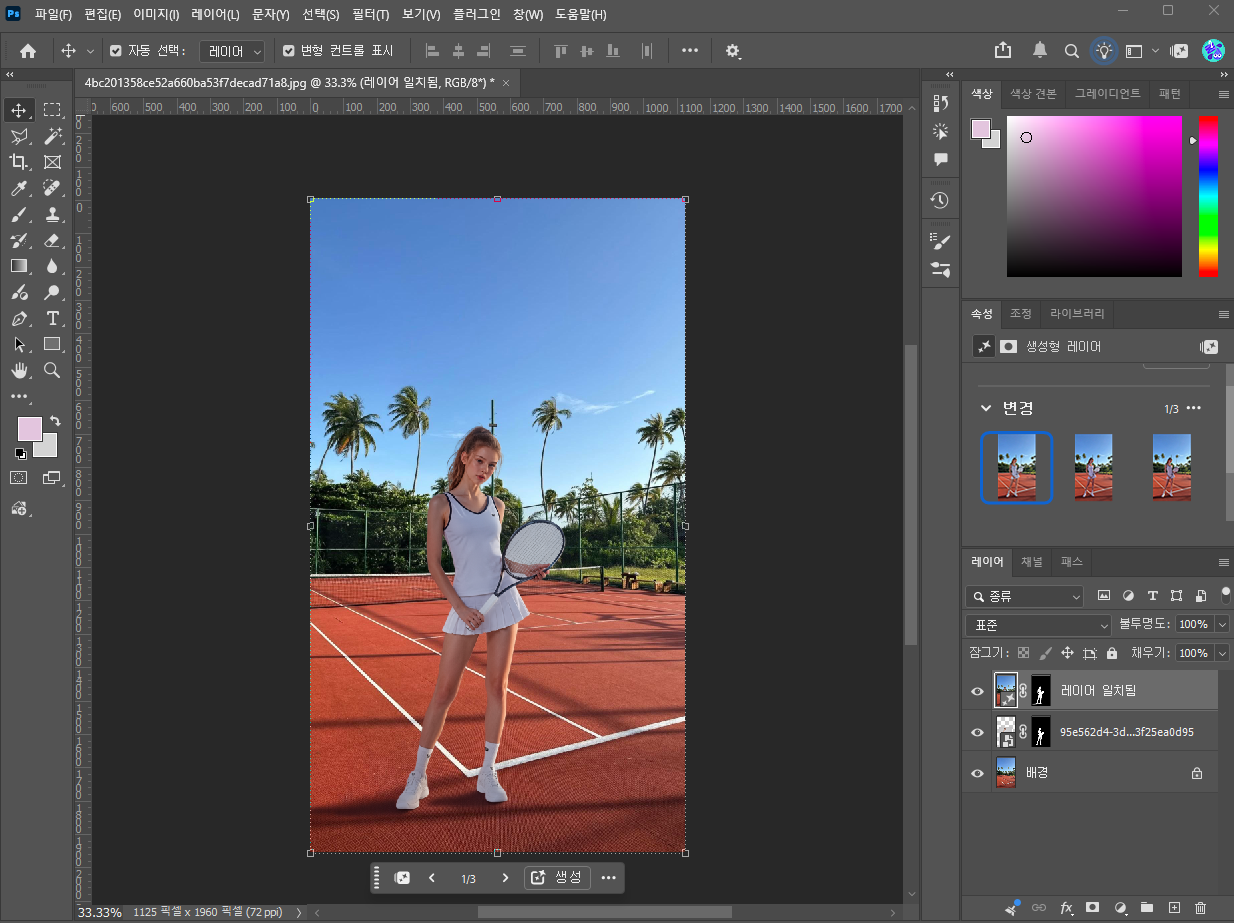
Task: Open the 필터(T) menu
Action: [x=371, y=15]
